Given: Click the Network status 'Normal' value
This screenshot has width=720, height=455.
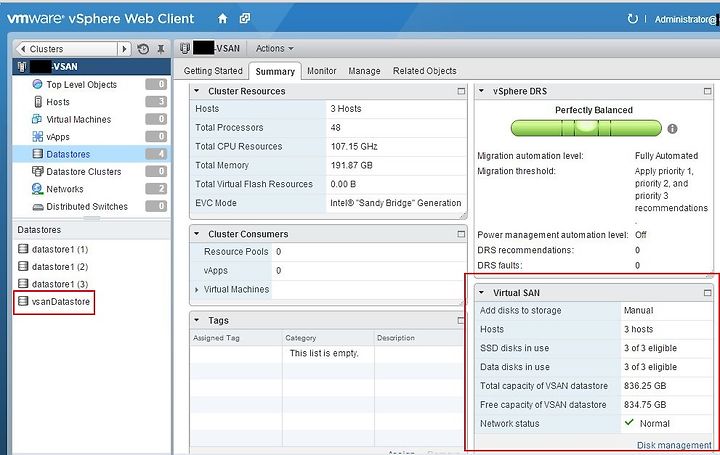Looking at the screenshot, I should click(655, 423).
